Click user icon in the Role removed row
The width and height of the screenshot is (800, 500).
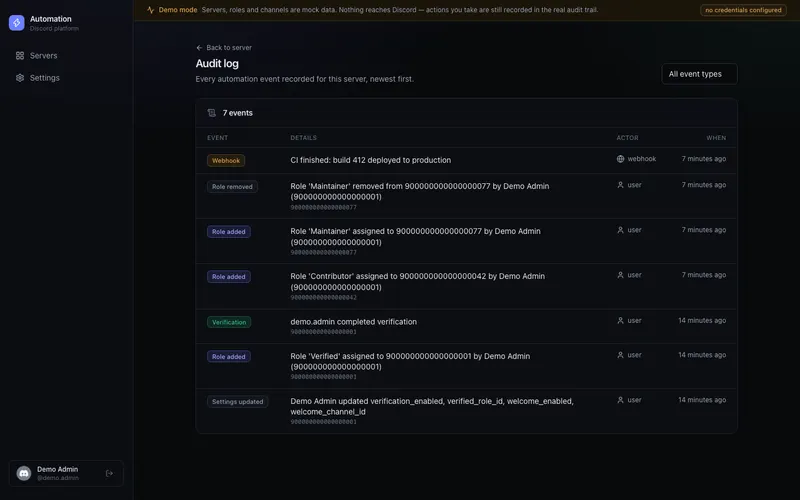point(620,185)
